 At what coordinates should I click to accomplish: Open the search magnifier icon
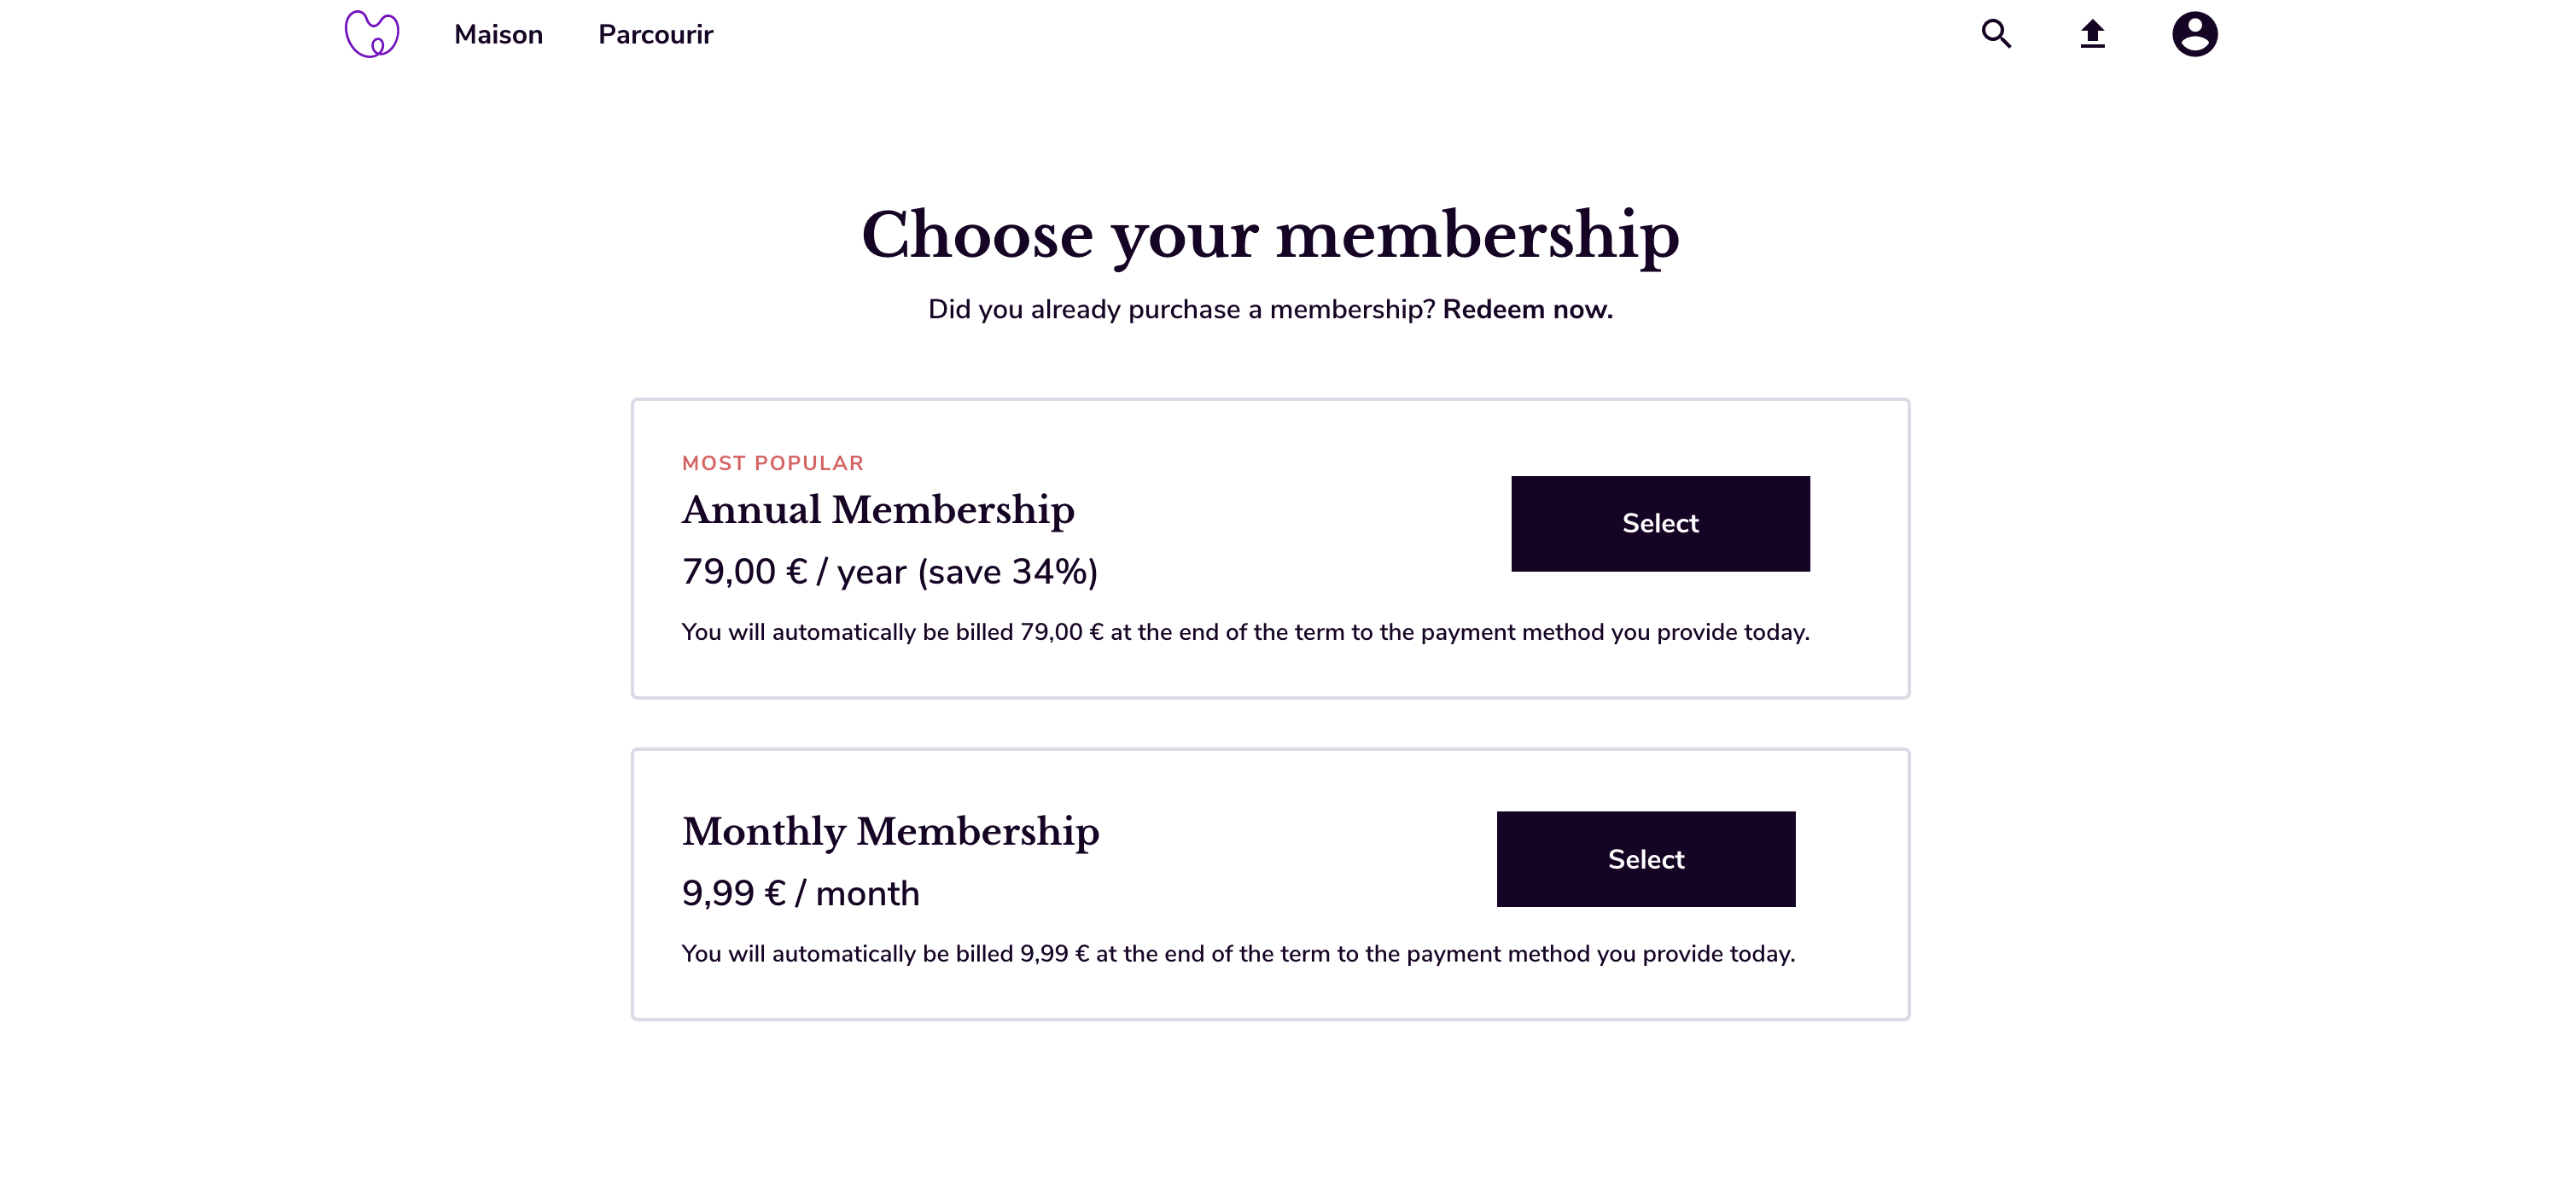point(1996,34)
